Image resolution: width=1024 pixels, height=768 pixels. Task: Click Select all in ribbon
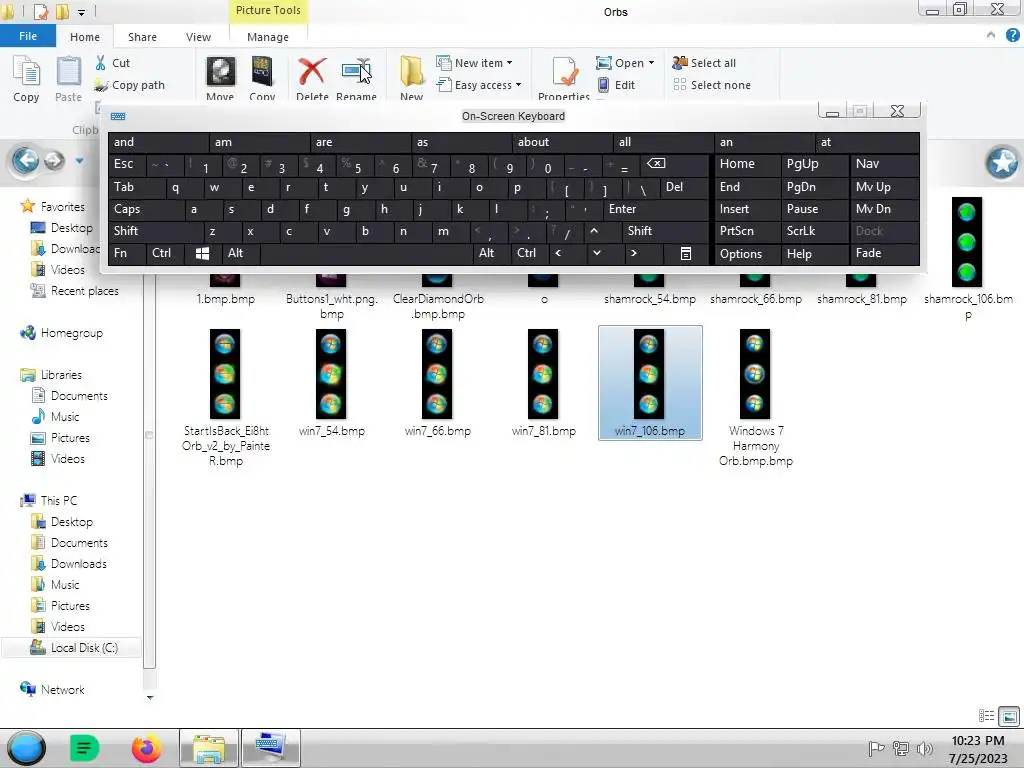coord(704,63)
